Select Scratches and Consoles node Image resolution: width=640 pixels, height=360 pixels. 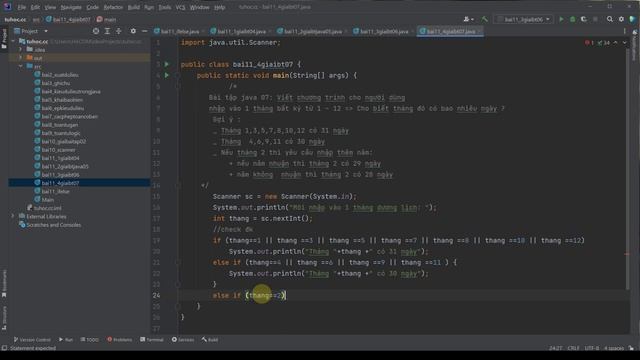53,225
